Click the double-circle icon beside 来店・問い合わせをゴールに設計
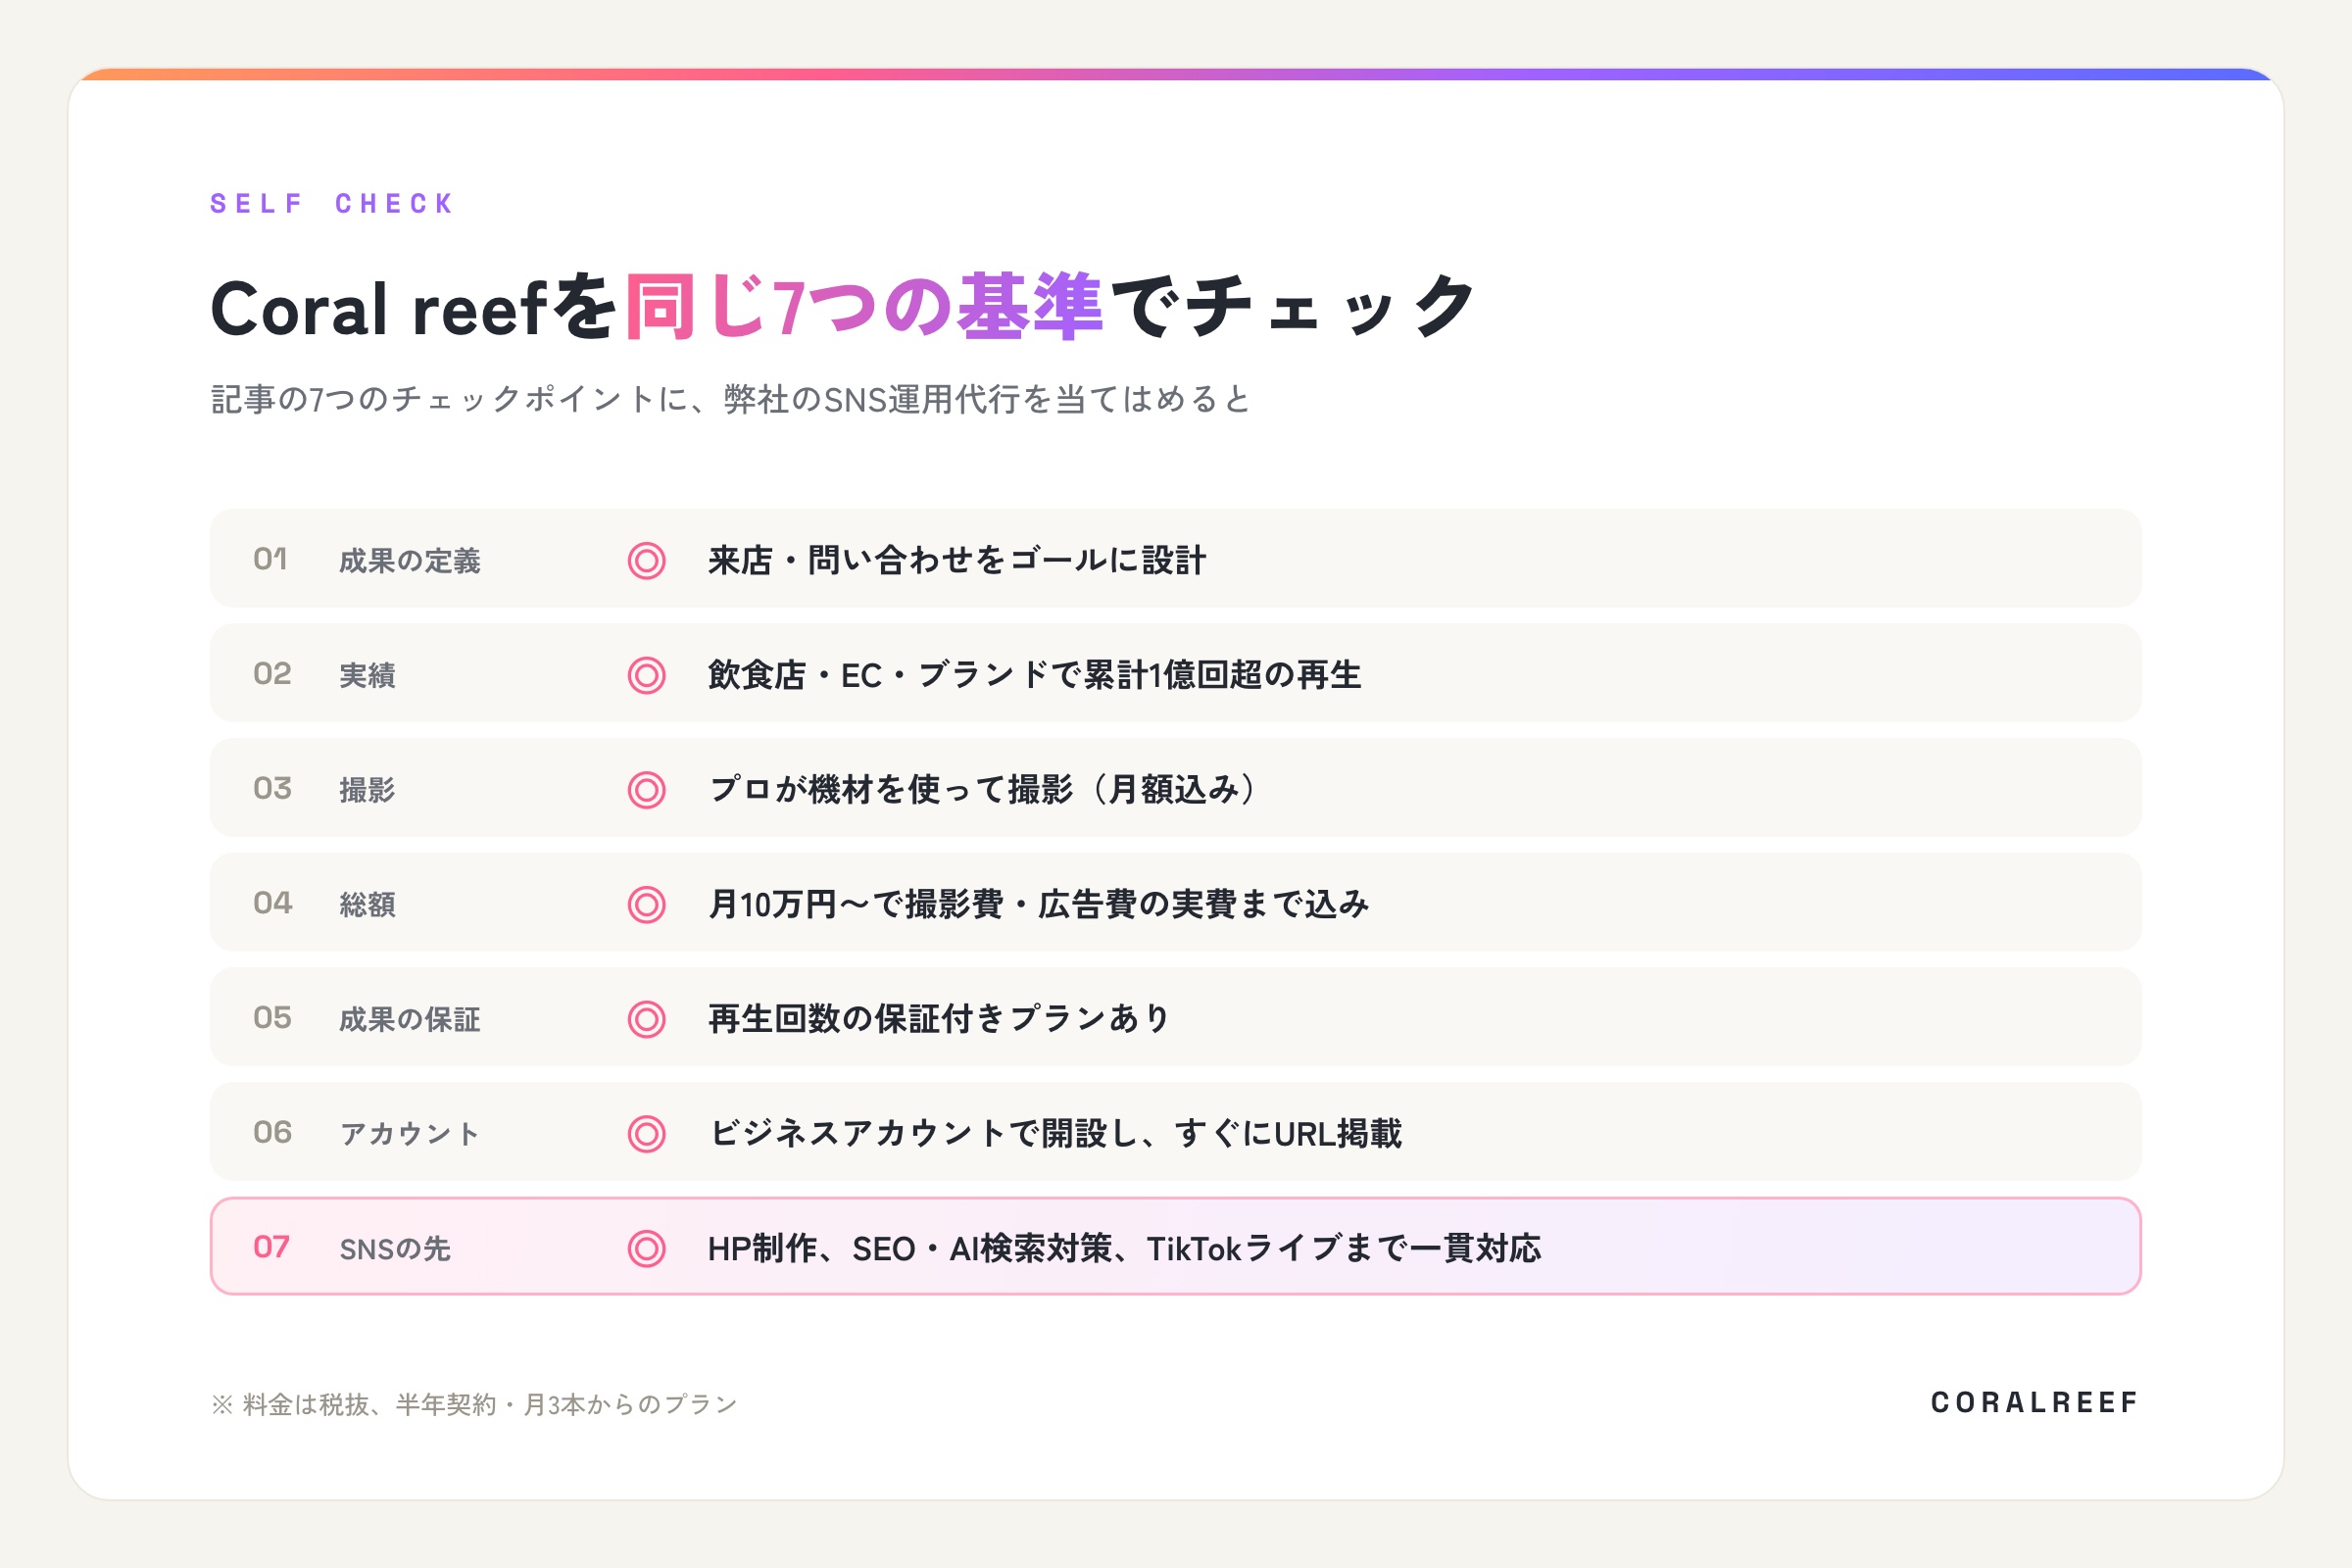Viewport: 2352px width, 1568px height. coord(646,560)
